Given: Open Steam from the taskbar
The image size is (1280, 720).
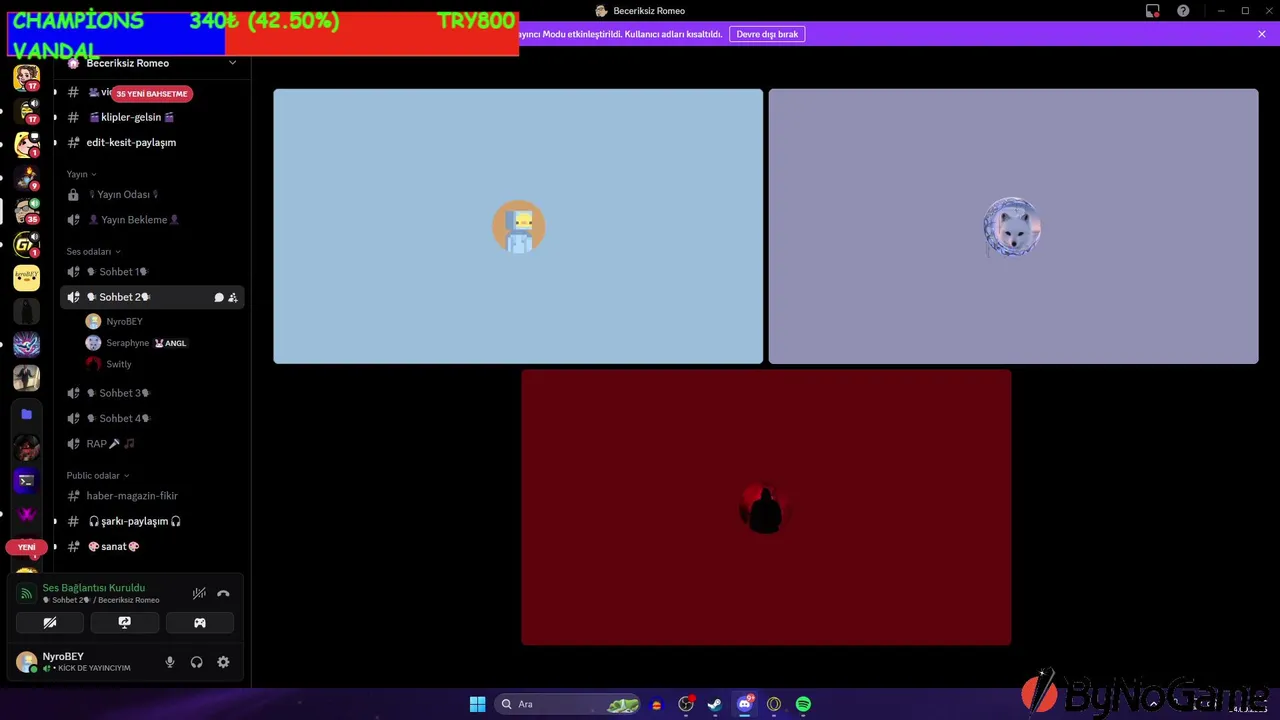Looking at the screenshot, I should pos(715,704).
